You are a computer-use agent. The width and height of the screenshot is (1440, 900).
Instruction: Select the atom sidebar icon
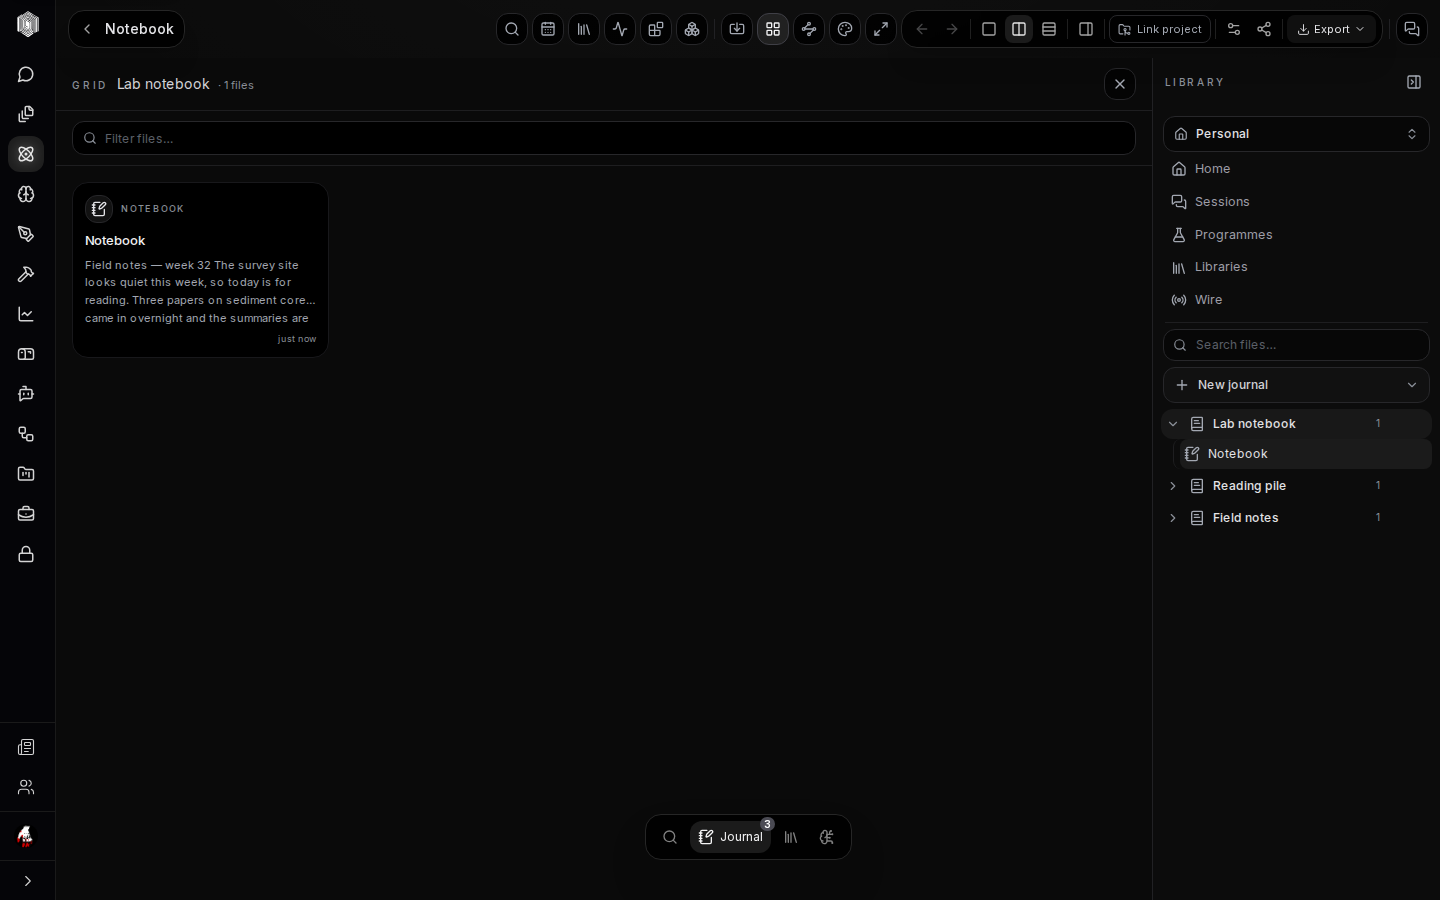click(x=26, y=155)
